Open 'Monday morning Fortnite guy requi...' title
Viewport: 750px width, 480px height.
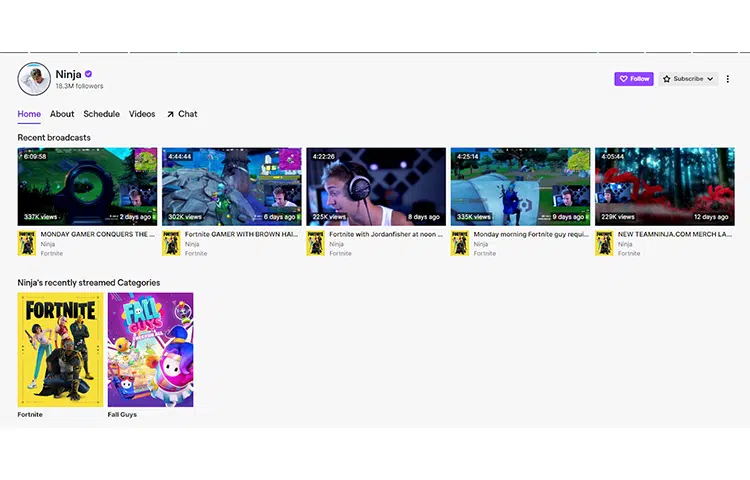[531, 234]
